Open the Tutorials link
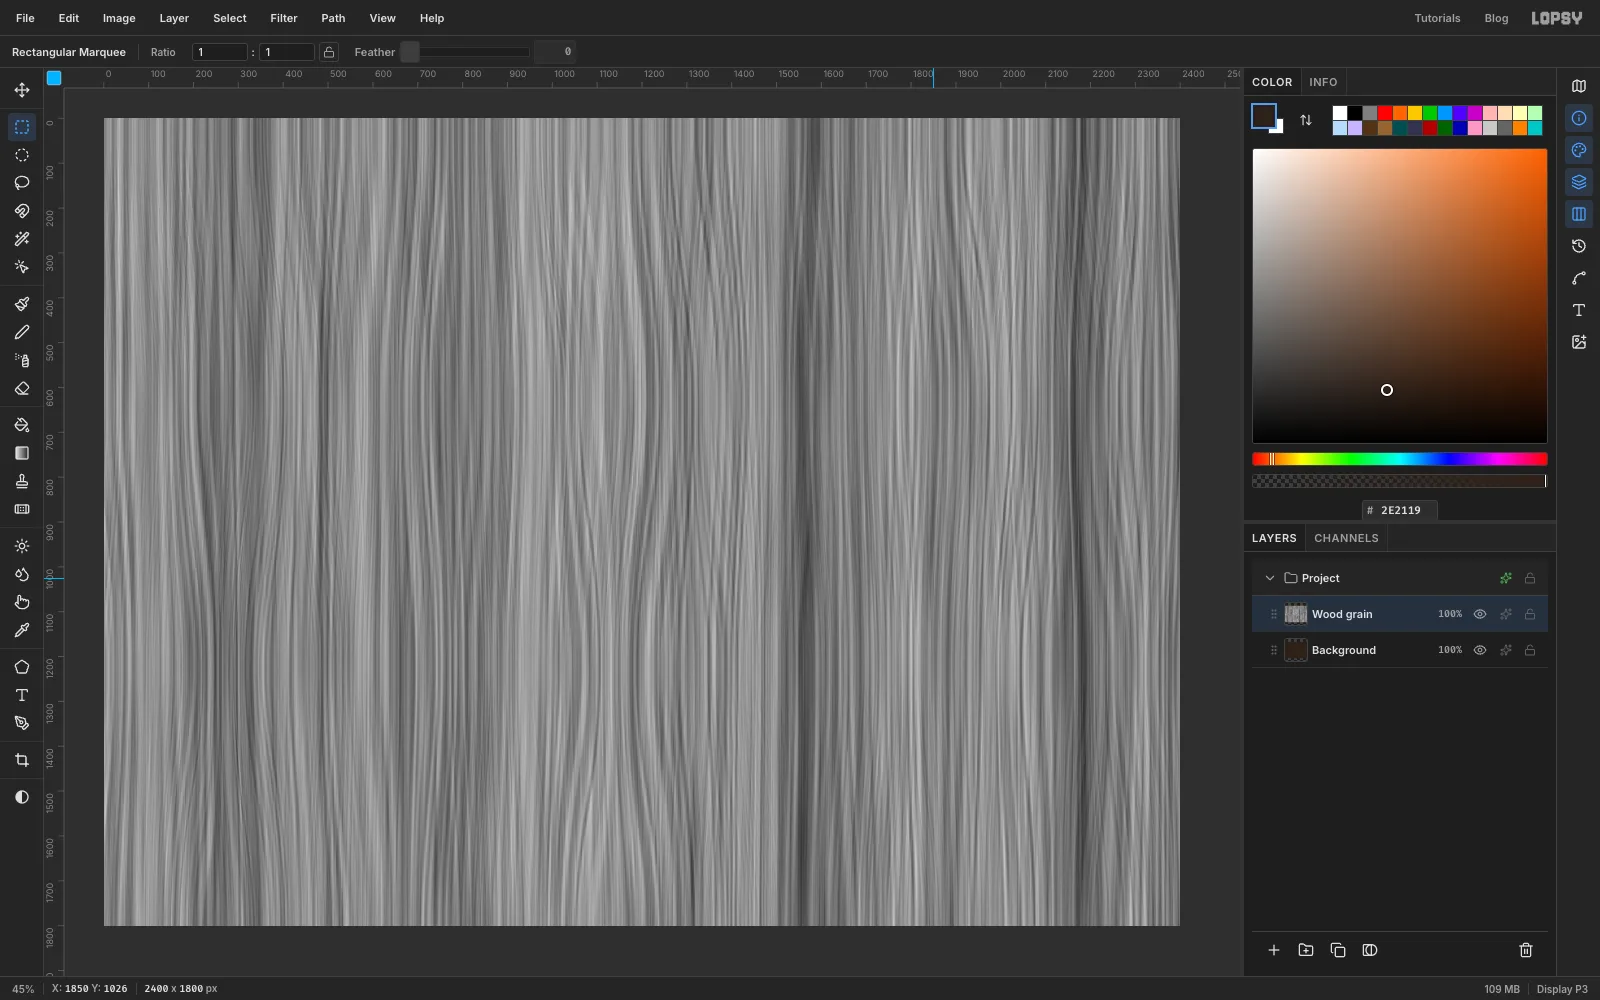Image resolution: width=1600 pixels, height=1000 pixels. [x=1437, y=18]
